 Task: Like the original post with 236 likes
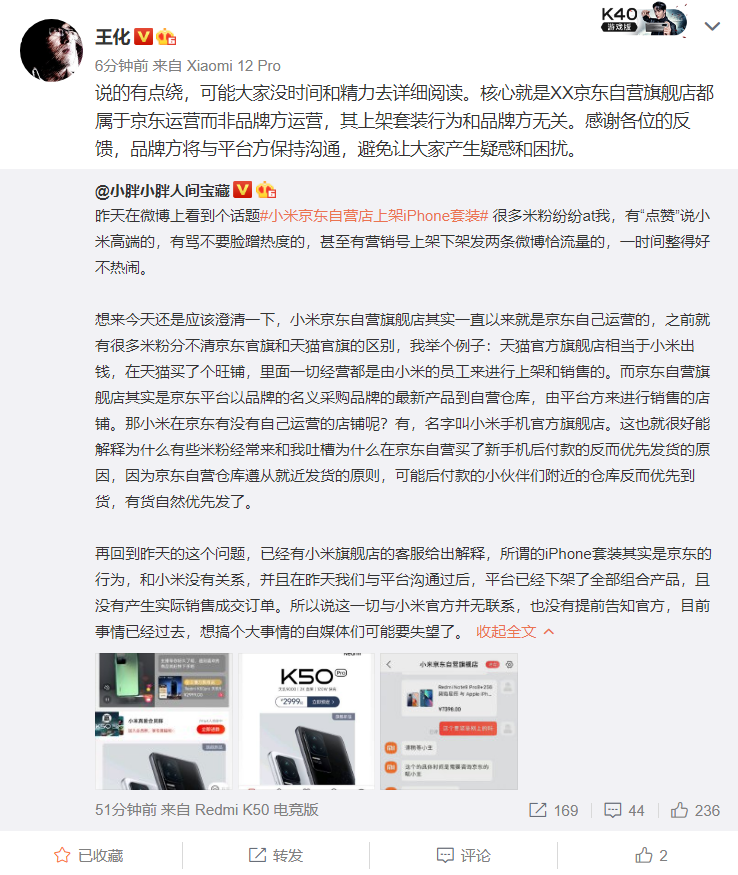click(x=695, y=810)
